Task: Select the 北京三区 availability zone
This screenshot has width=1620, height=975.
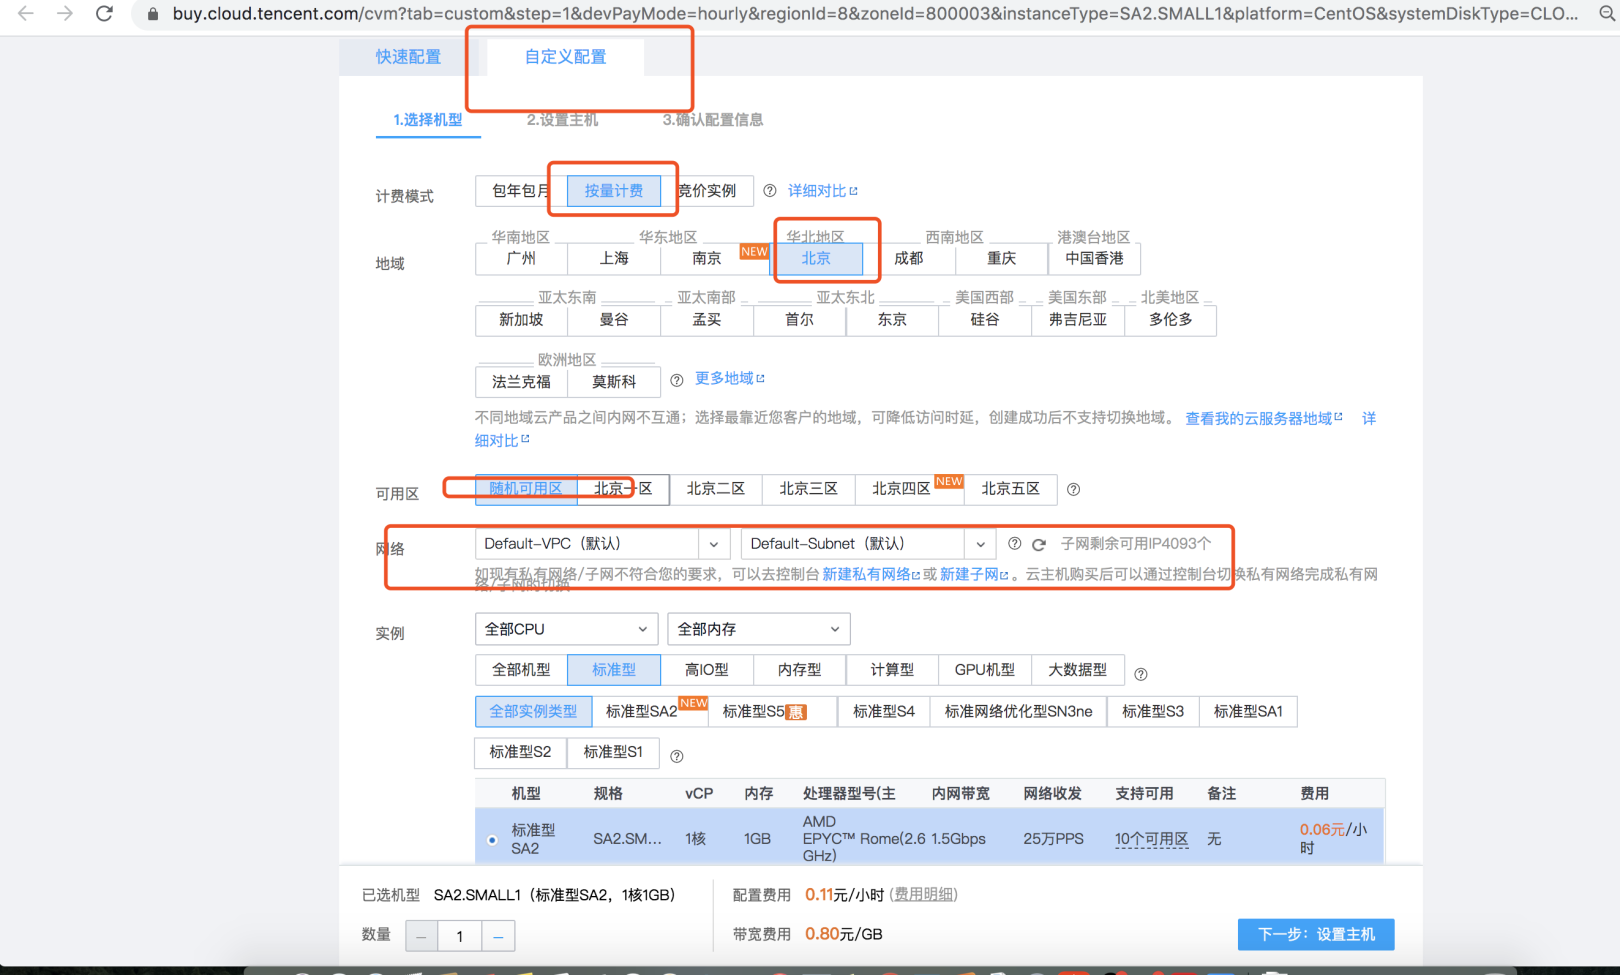Action: [808, 489]
